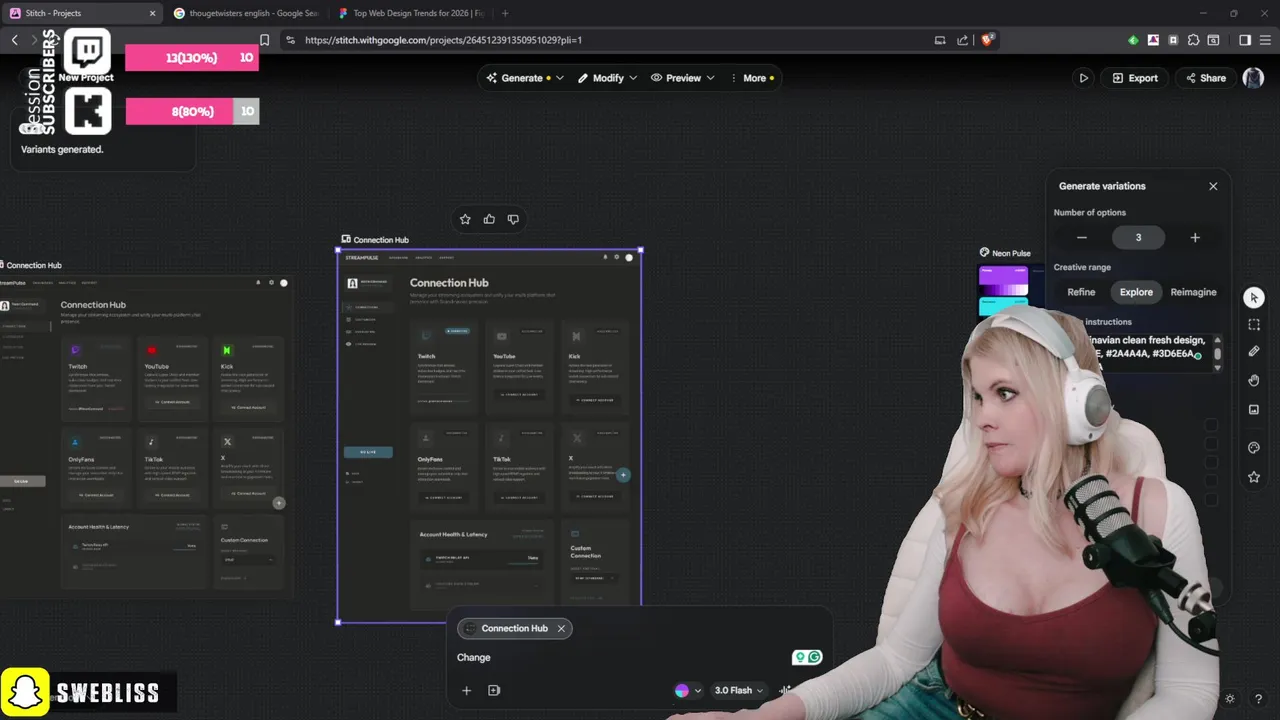Select the left Connection Hub variant frame

145,435
